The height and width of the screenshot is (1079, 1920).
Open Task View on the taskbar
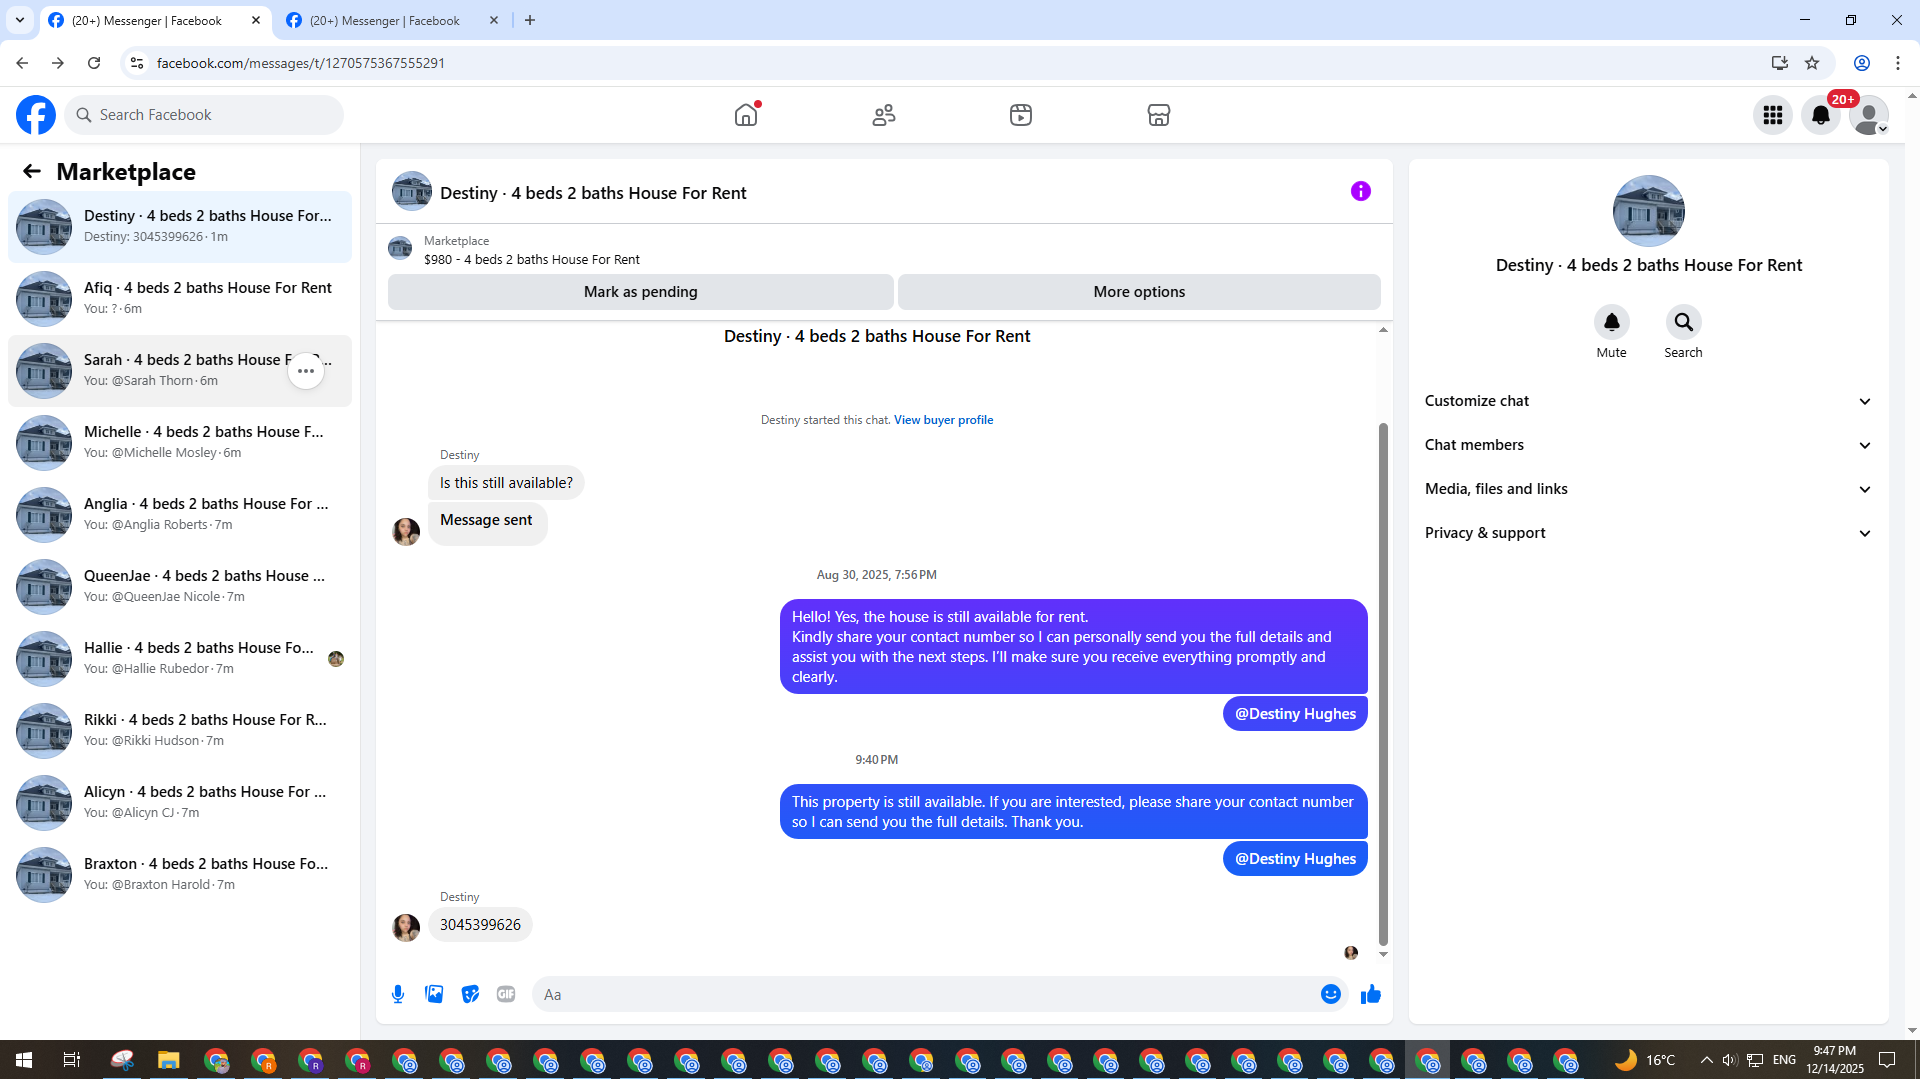(x=72, y=1060)
